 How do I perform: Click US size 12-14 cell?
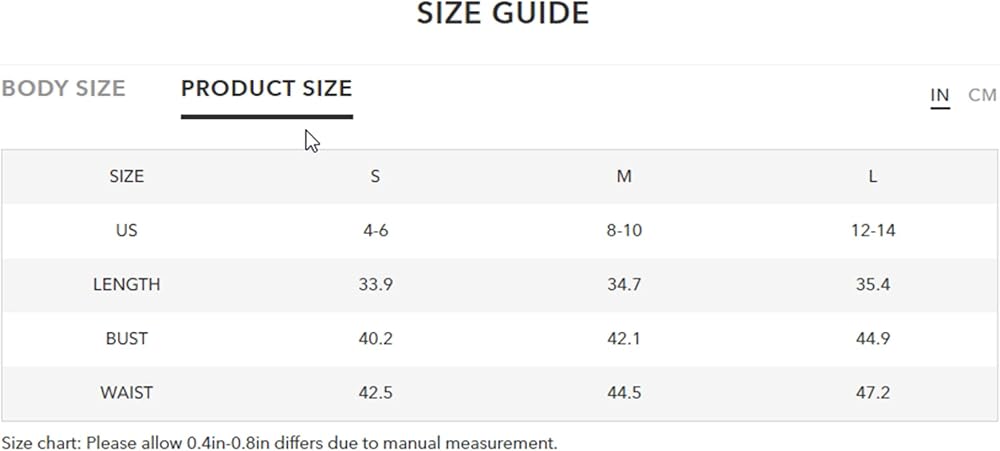point(873,230)
